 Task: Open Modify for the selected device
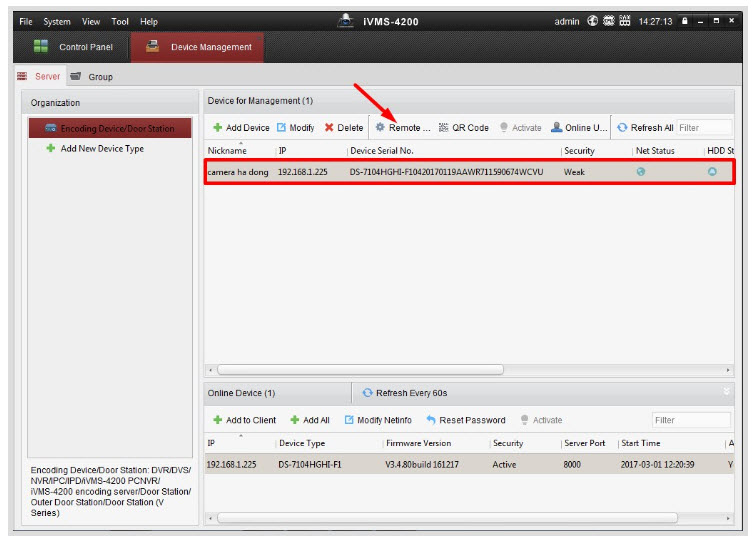click(x=295, y=128)
